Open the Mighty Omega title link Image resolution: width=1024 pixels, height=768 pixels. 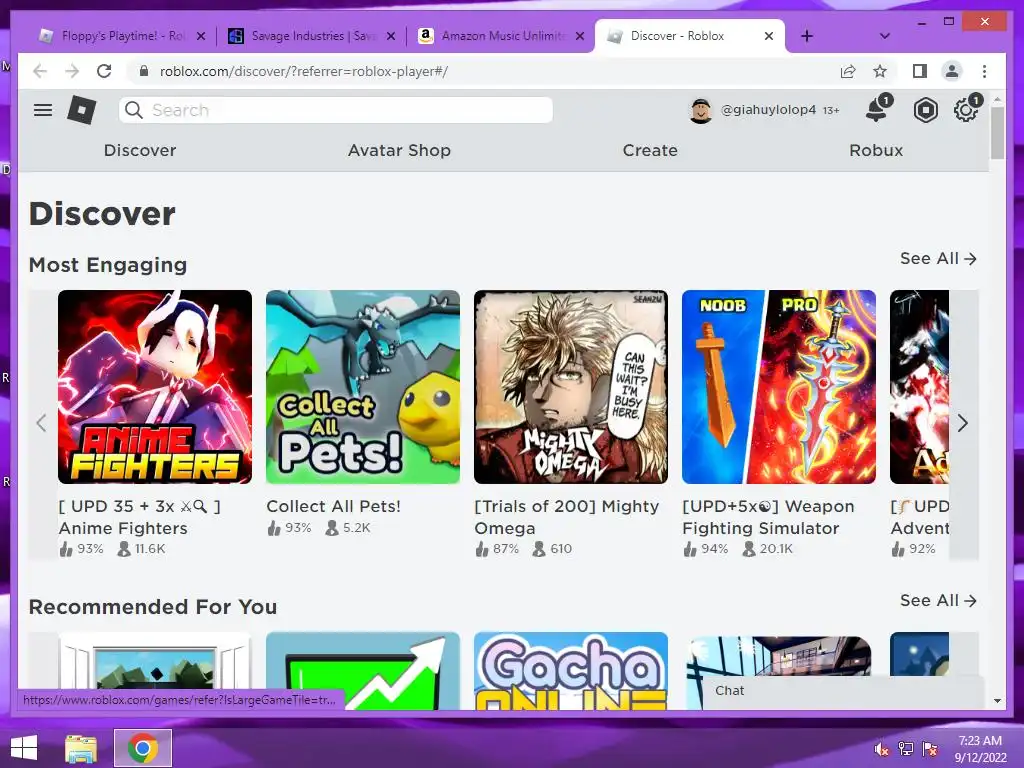[566, 517]
